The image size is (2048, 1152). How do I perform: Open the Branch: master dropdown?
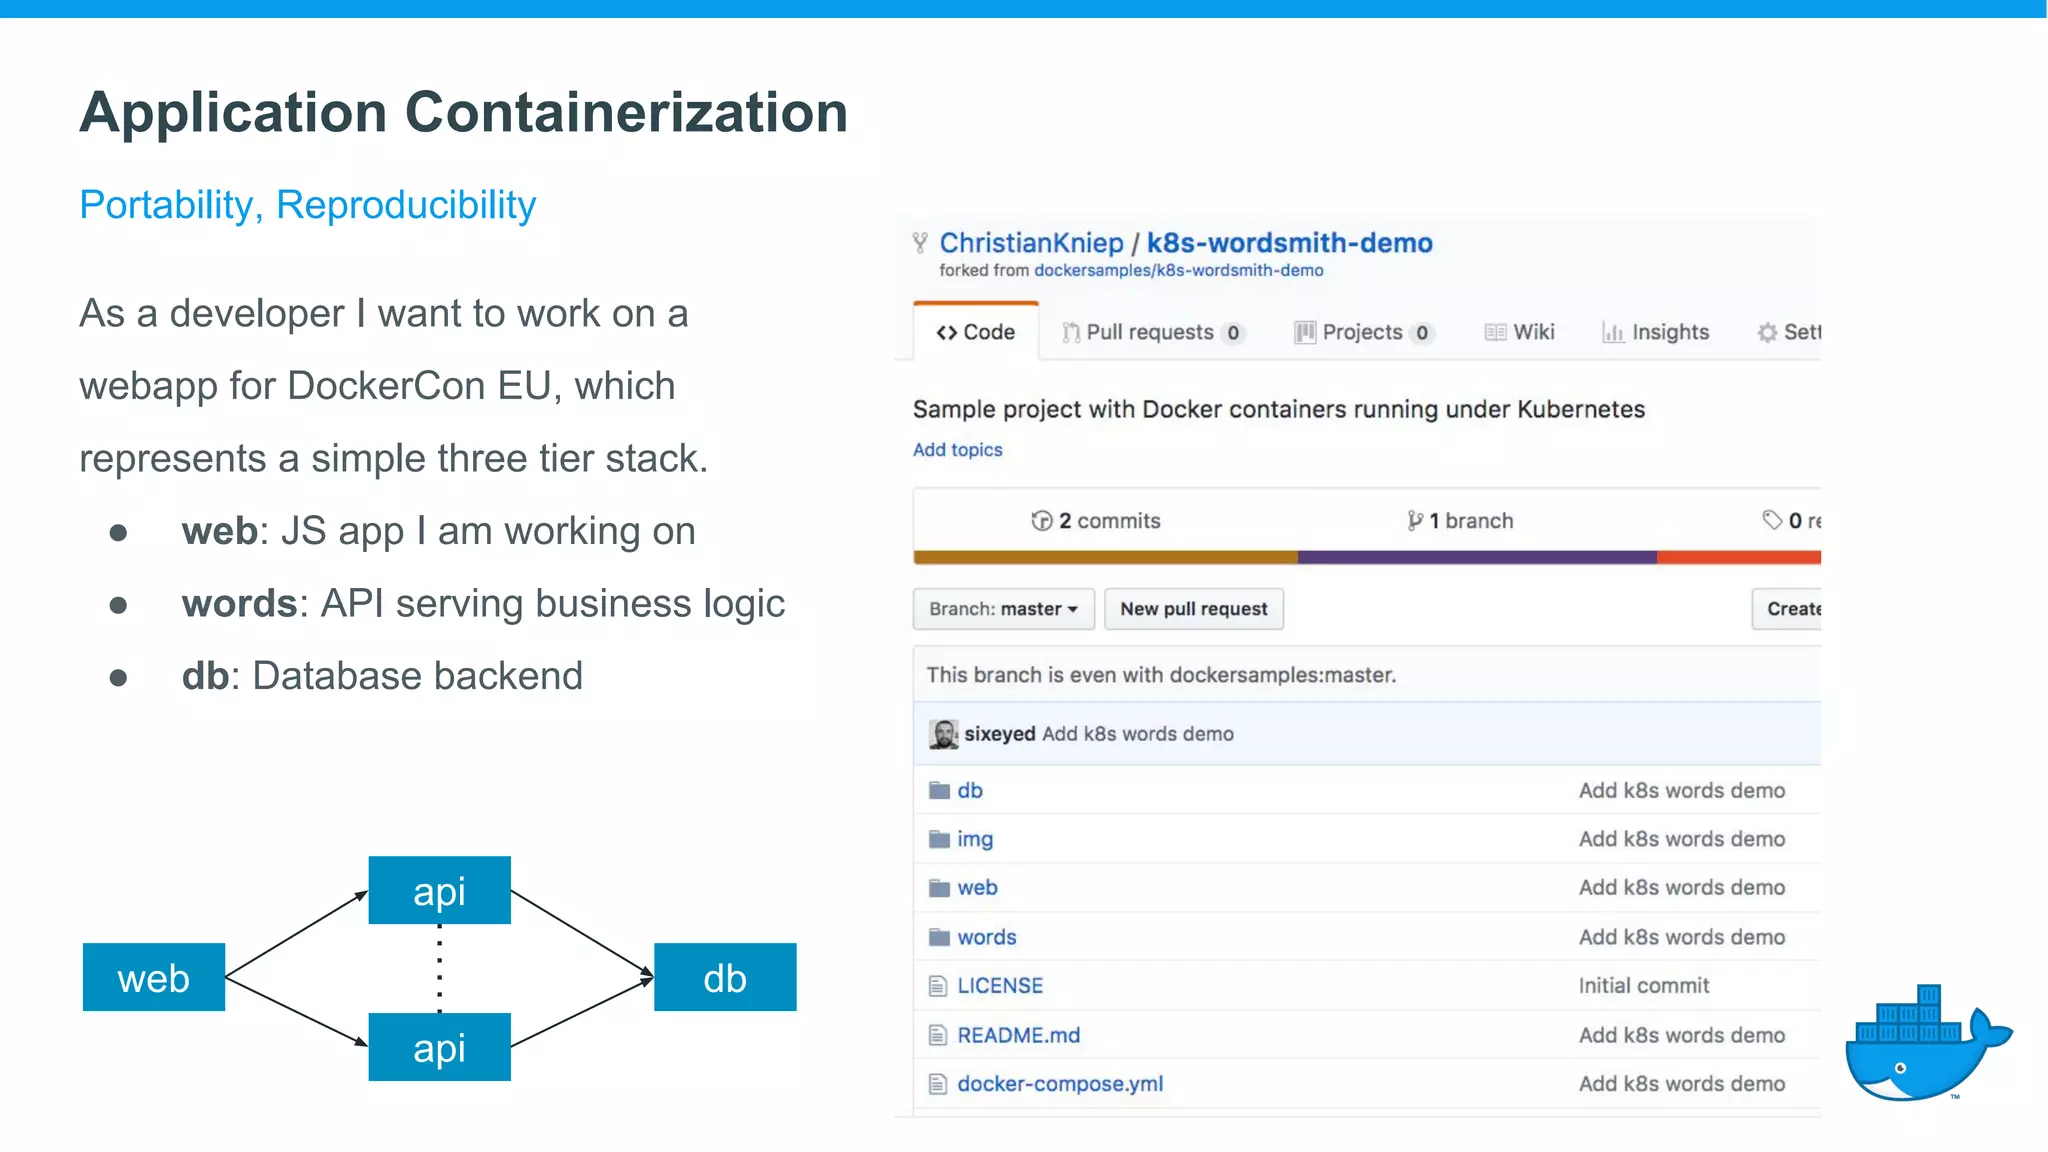coord(1003,609)
